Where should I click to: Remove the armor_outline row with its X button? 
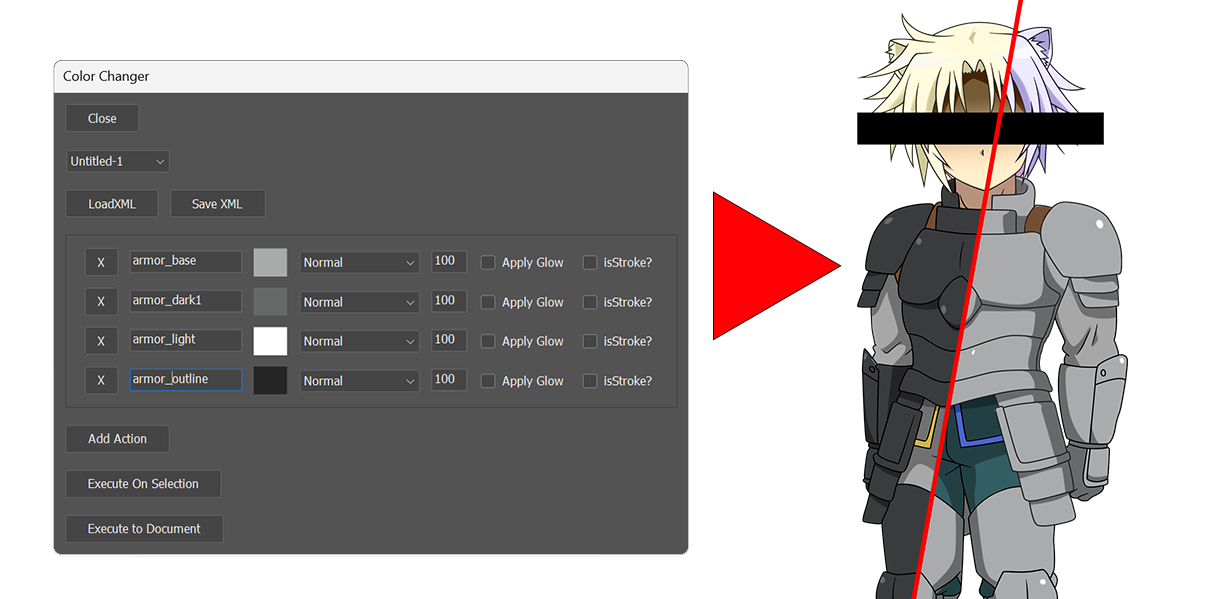pyautogui.click(x=101, y=380)
